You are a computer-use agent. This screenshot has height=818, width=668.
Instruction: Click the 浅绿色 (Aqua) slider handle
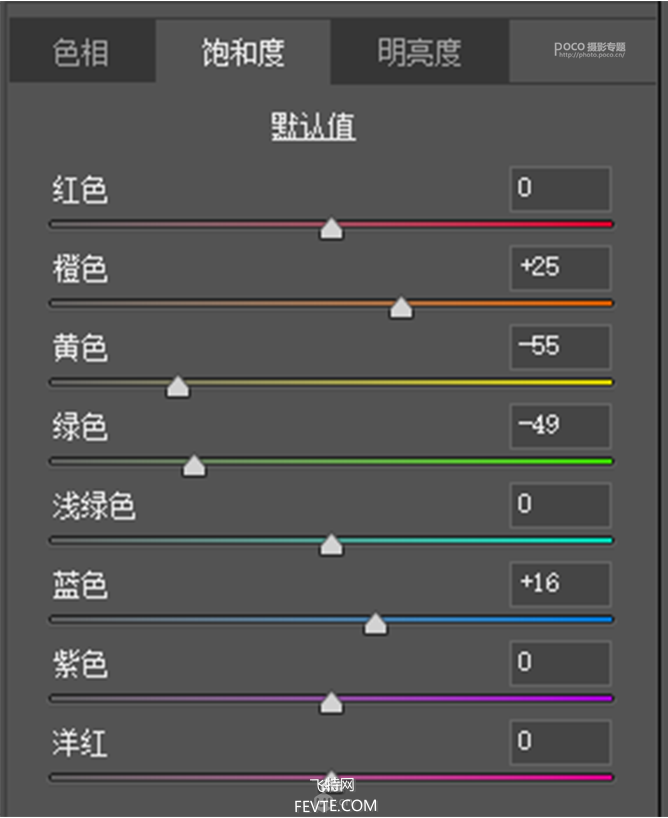(x=331, y=545)
